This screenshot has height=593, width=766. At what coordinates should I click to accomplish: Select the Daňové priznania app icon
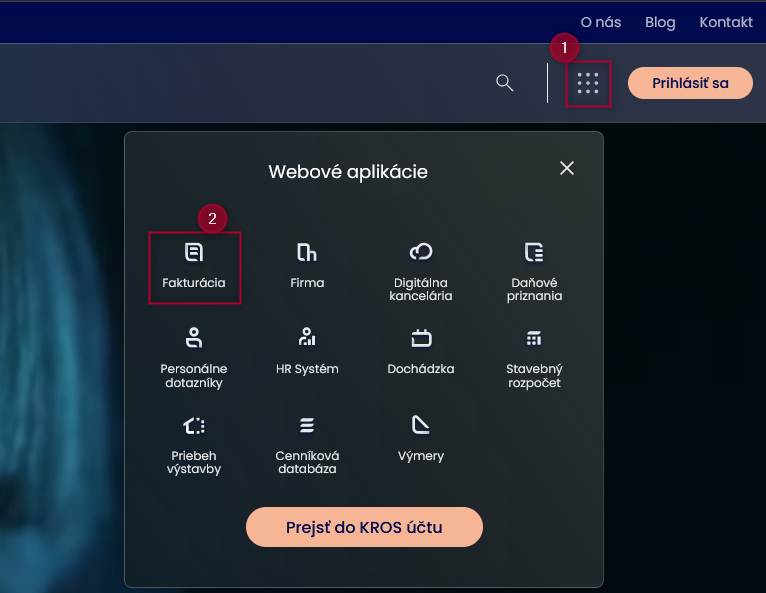(x=534, y=252)
